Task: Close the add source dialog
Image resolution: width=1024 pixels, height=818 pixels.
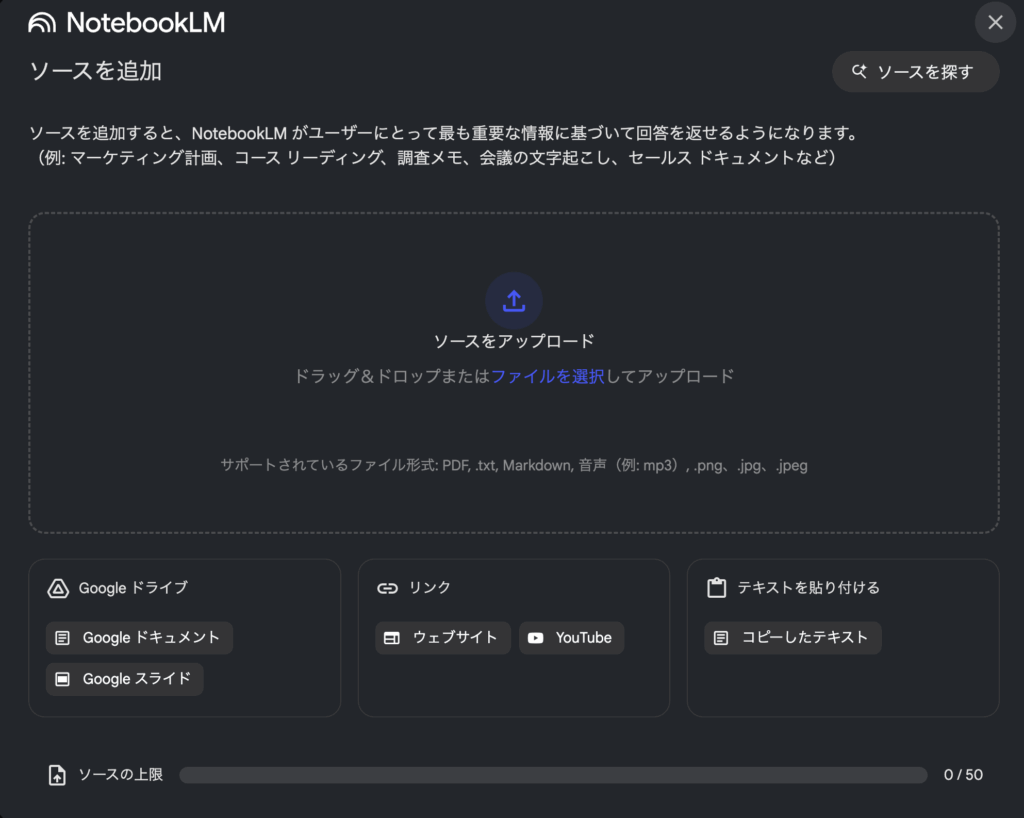Action: pos(995,22)
